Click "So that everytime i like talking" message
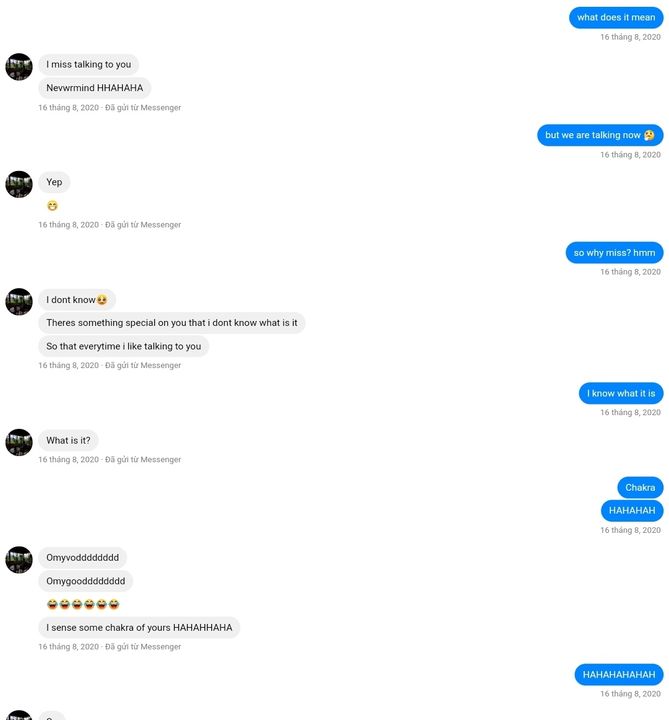Viewport: 669px width, 720px height. (124, 346)
